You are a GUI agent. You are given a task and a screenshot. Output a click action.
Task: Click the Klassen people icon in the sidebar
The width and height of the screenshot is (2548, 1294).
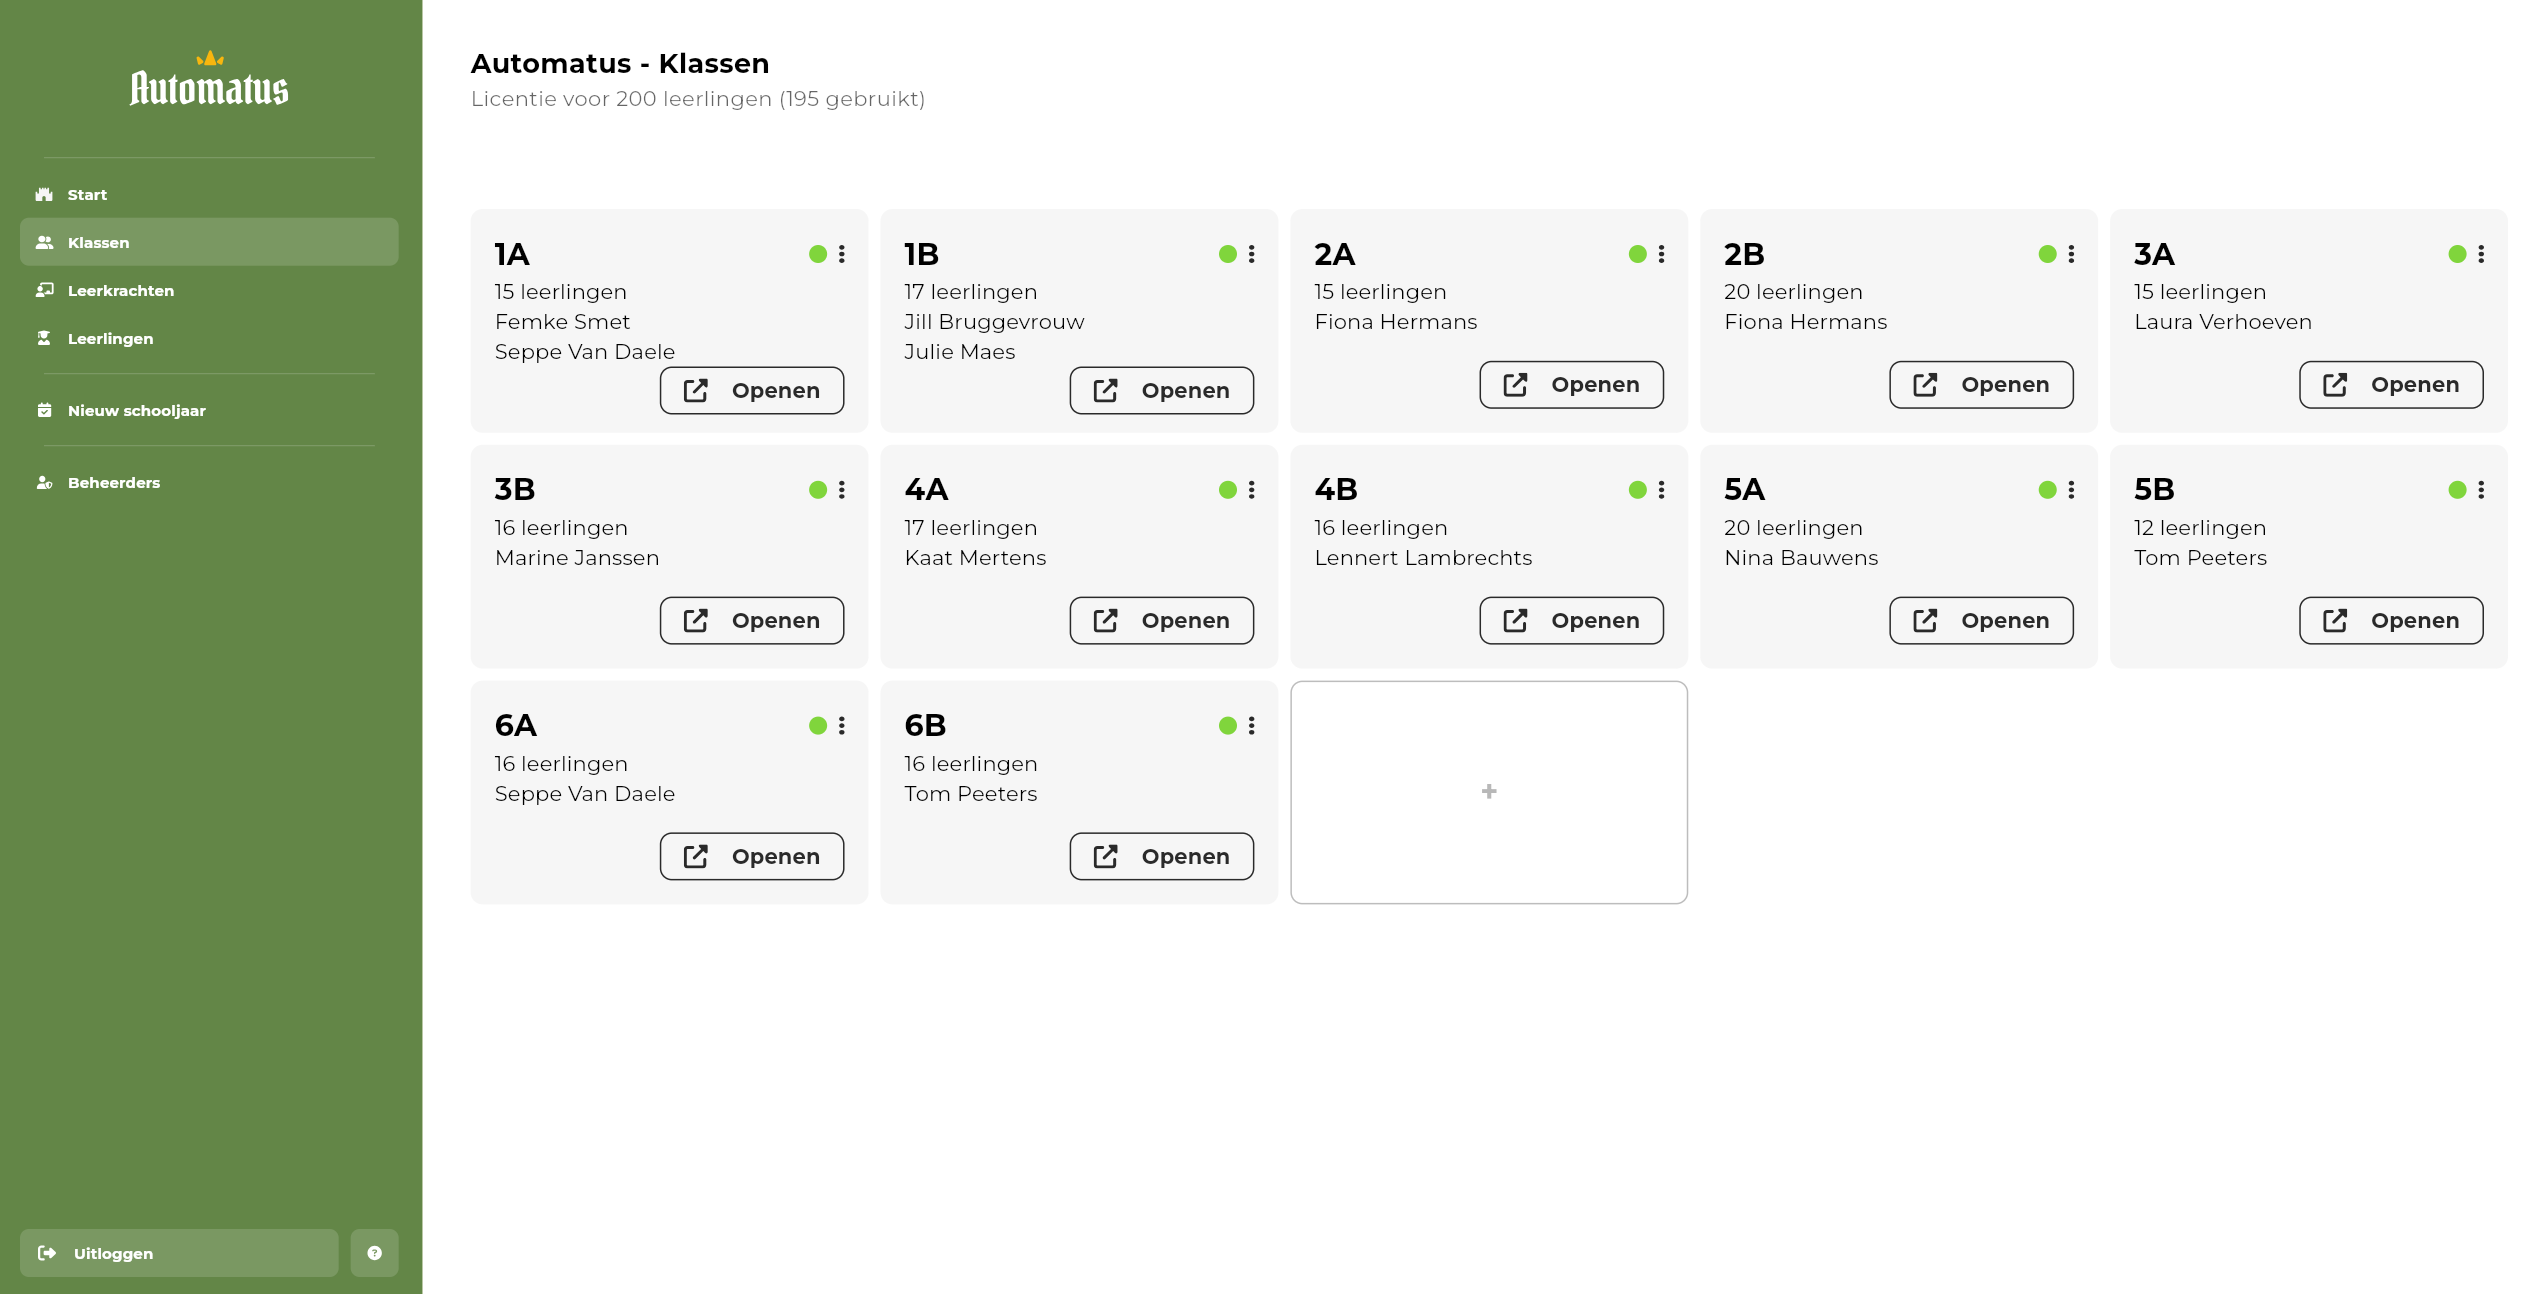(44, 242)
